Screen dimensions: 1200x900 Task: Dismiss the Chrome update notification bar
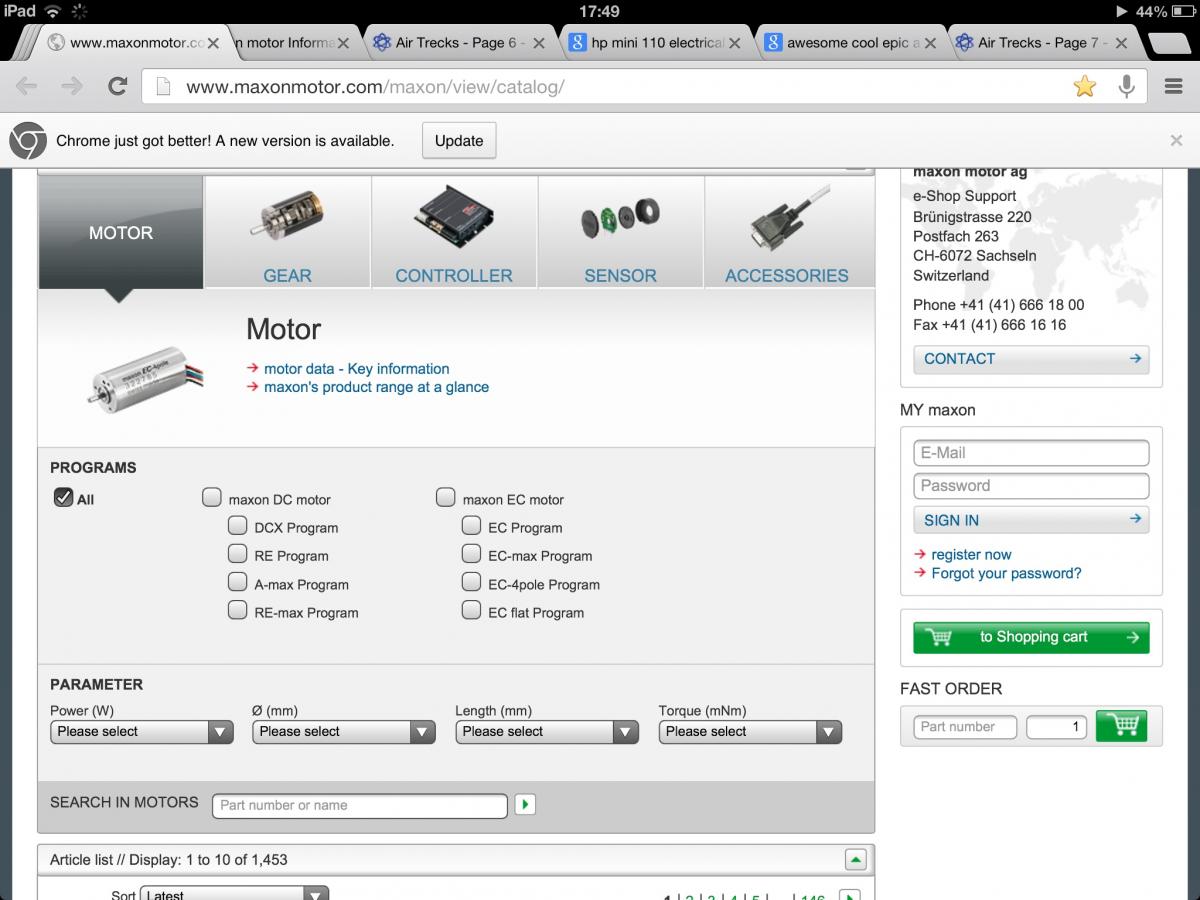point(1176,141)
